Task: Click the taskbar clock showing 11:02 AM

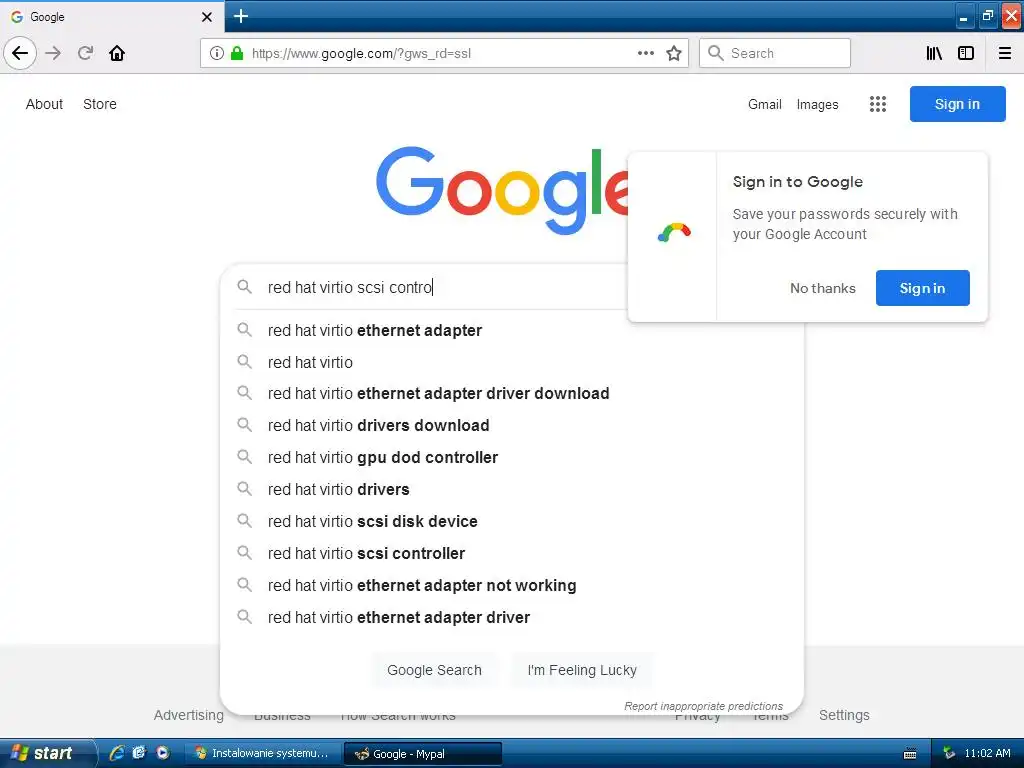Action: (987, 753)
